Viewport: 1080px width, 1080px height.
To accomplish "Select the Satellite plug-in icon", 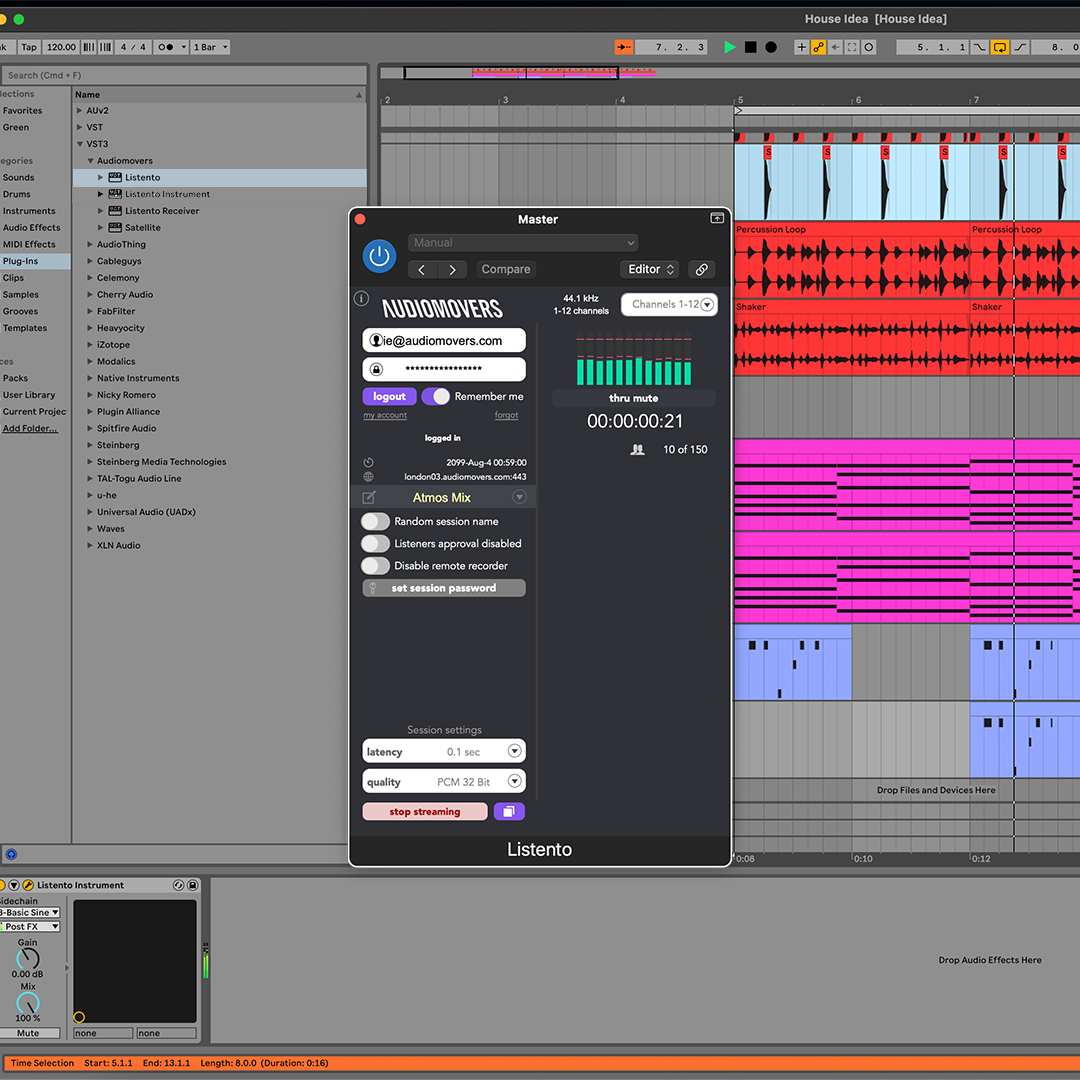I will [x=115, y=227].
